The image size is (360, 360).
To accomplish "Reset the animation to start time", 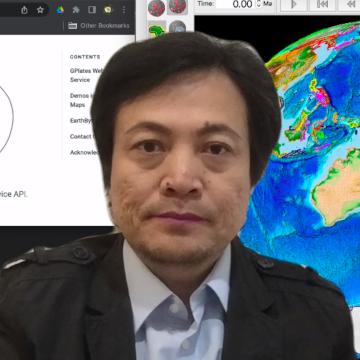I will (322, 4).
